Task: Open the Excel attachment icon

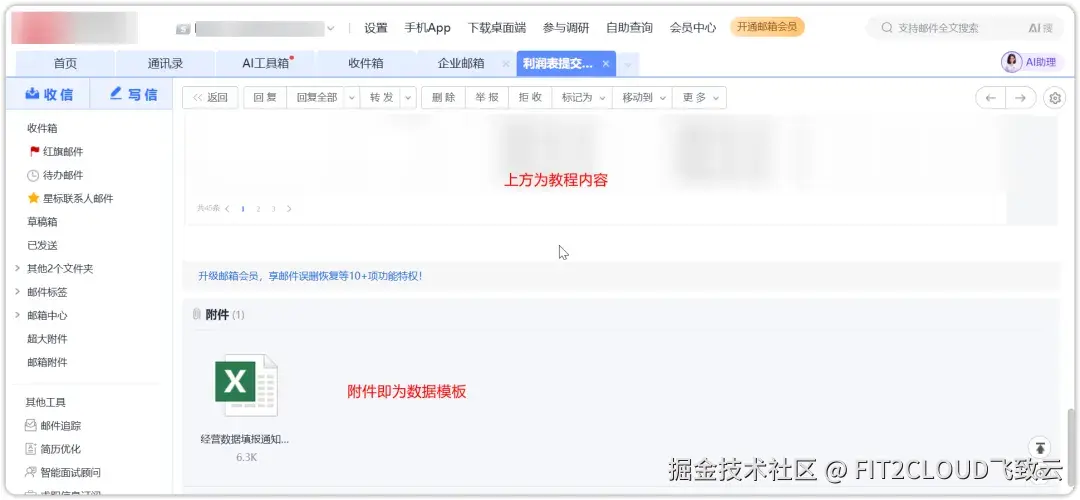Action: 246,385
